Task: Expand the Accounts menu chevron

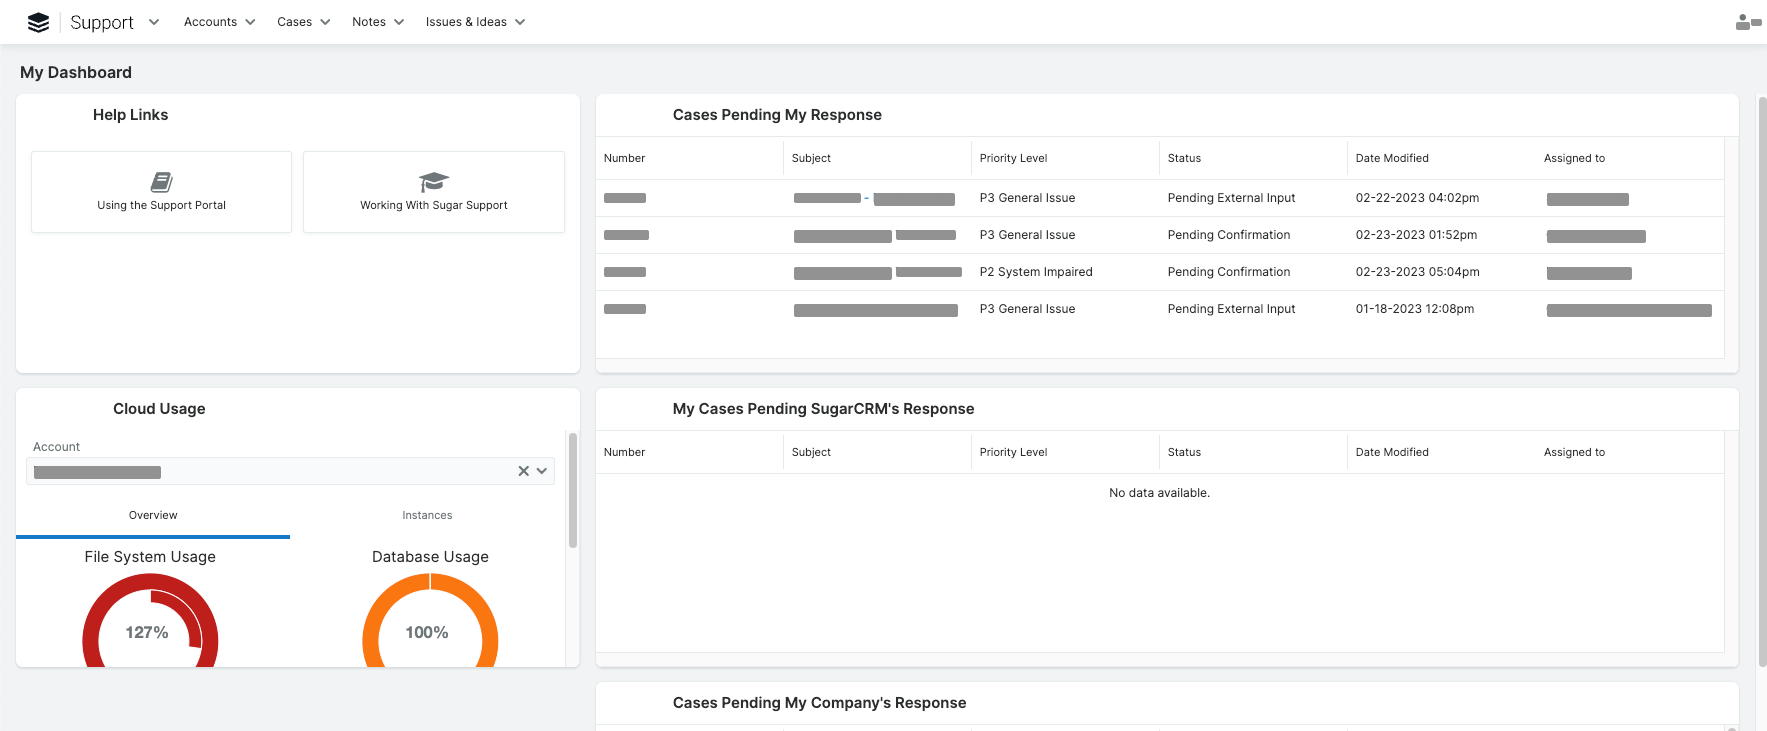Action: pos(250,22)
